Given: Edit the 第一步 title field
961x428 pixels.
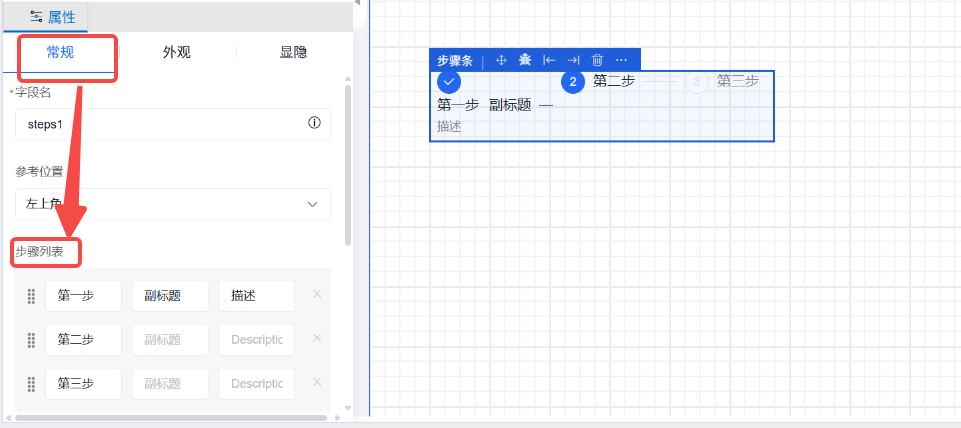Looking at the screenshot, I should (83, 296).
